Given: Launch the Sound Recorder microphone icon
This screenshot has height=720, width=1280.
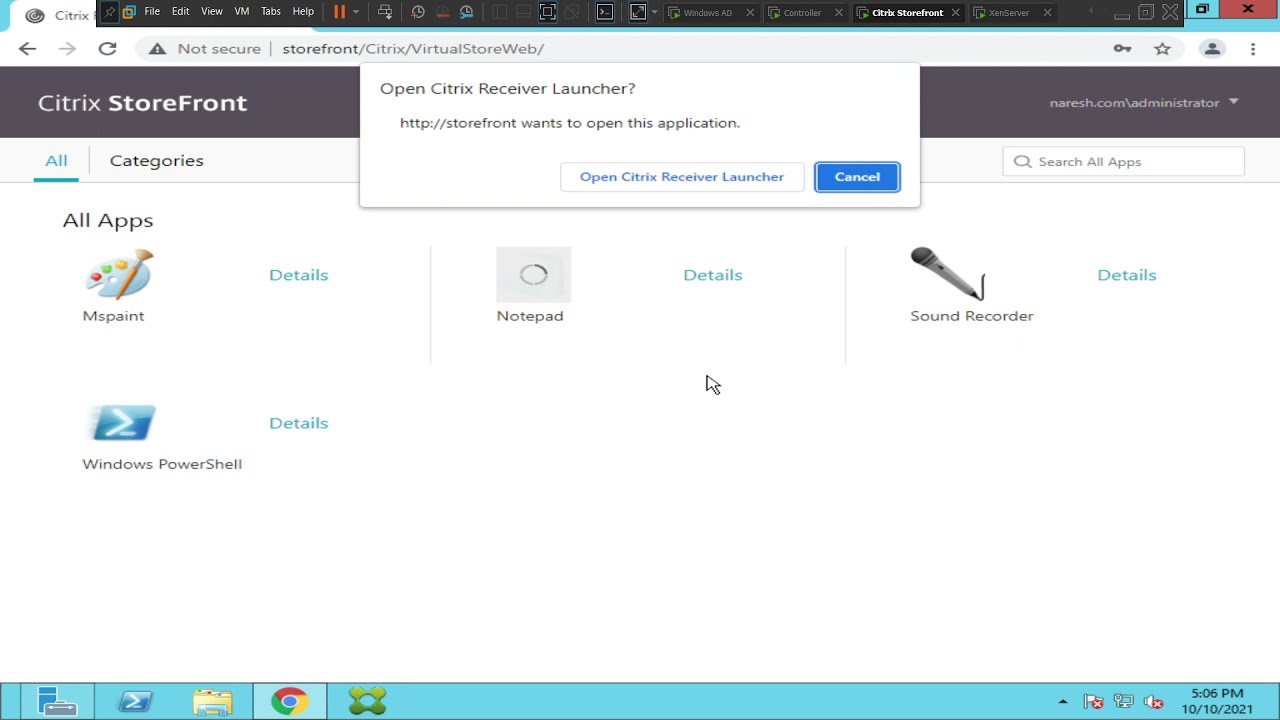Looking at the screenshot, I should click(x=947, y=274).
